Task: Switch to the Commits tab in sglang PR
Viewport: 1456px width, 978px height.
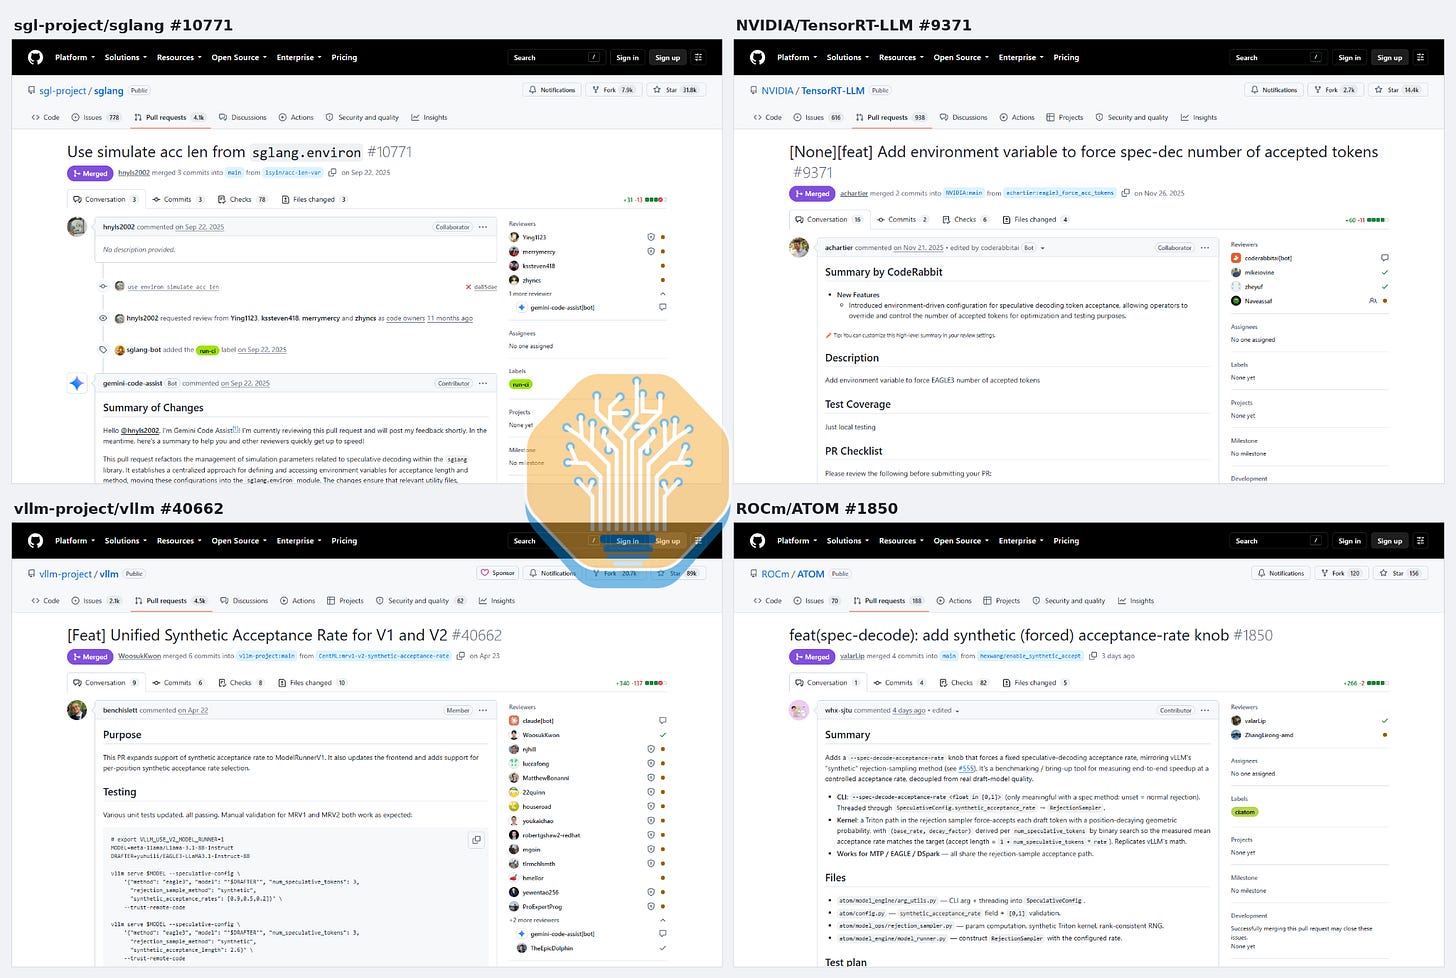Action: point(179,199)
